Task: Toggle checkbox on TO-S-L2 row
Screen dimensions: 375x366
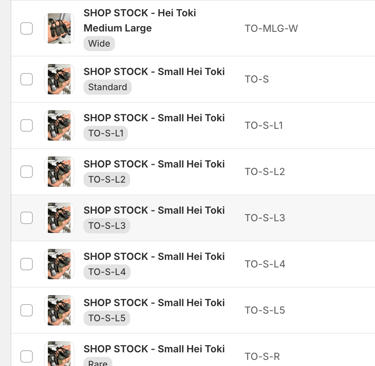Action: 26,172
